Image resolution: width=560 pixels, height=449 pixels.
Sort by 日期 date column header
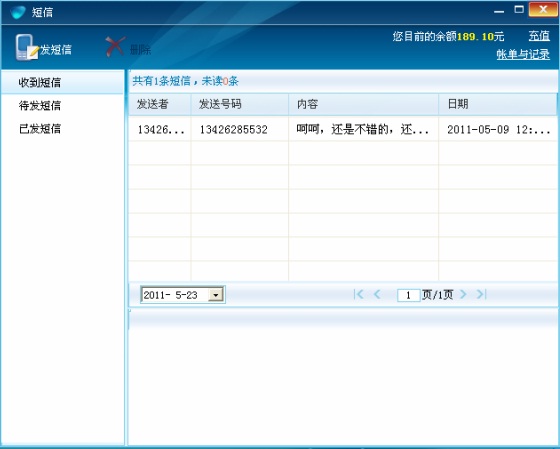point(497,104)
